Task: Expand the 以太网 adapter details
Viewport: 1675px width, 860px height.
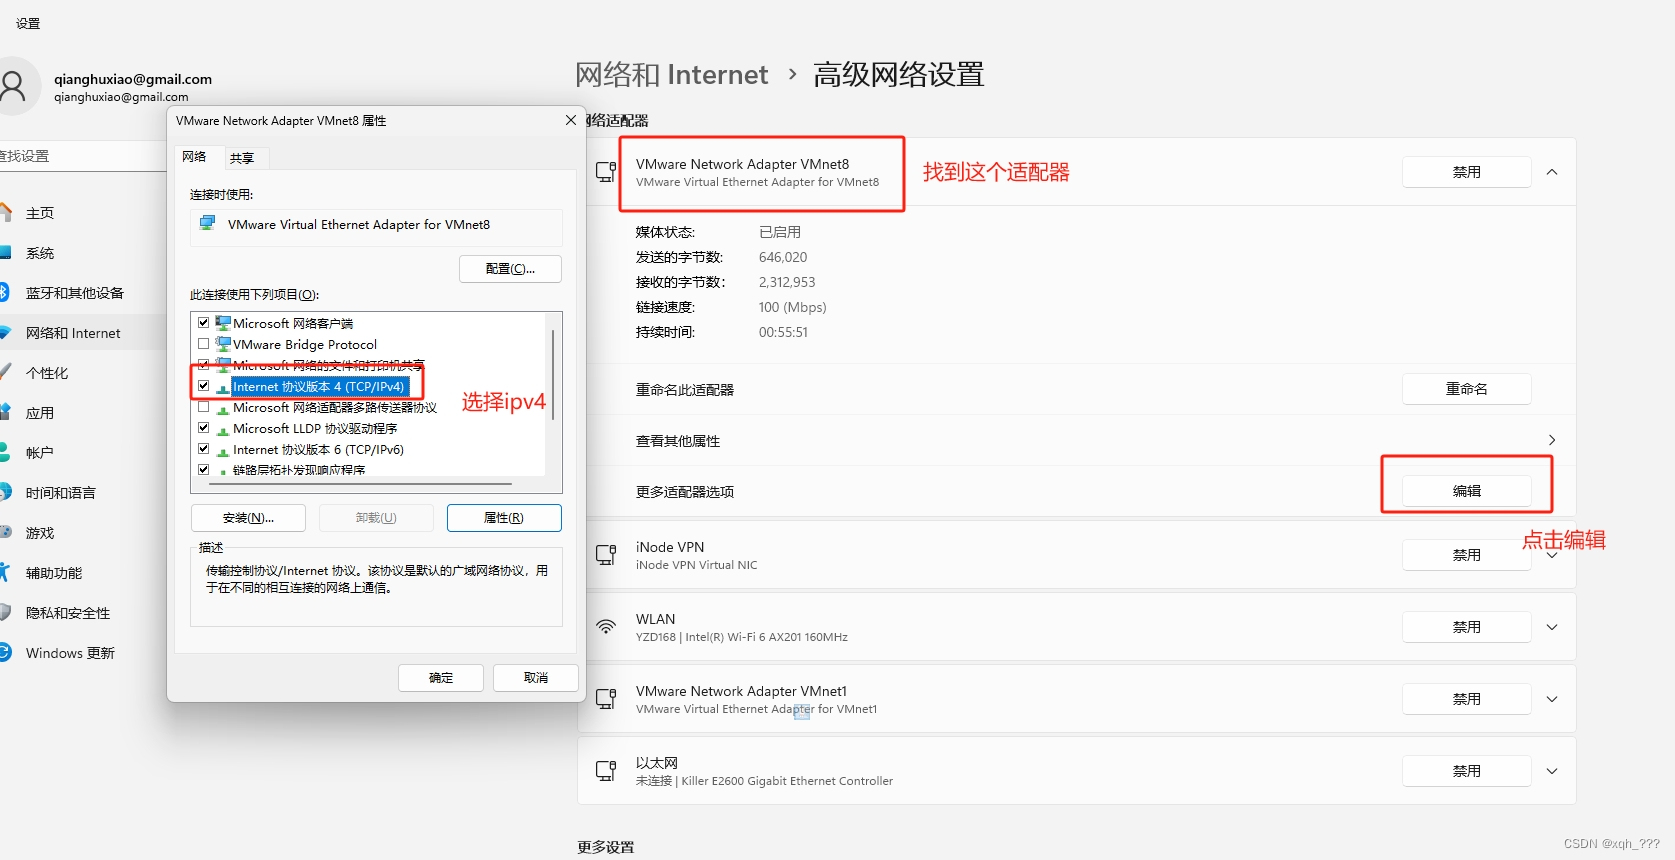Action: (1552, 771)
